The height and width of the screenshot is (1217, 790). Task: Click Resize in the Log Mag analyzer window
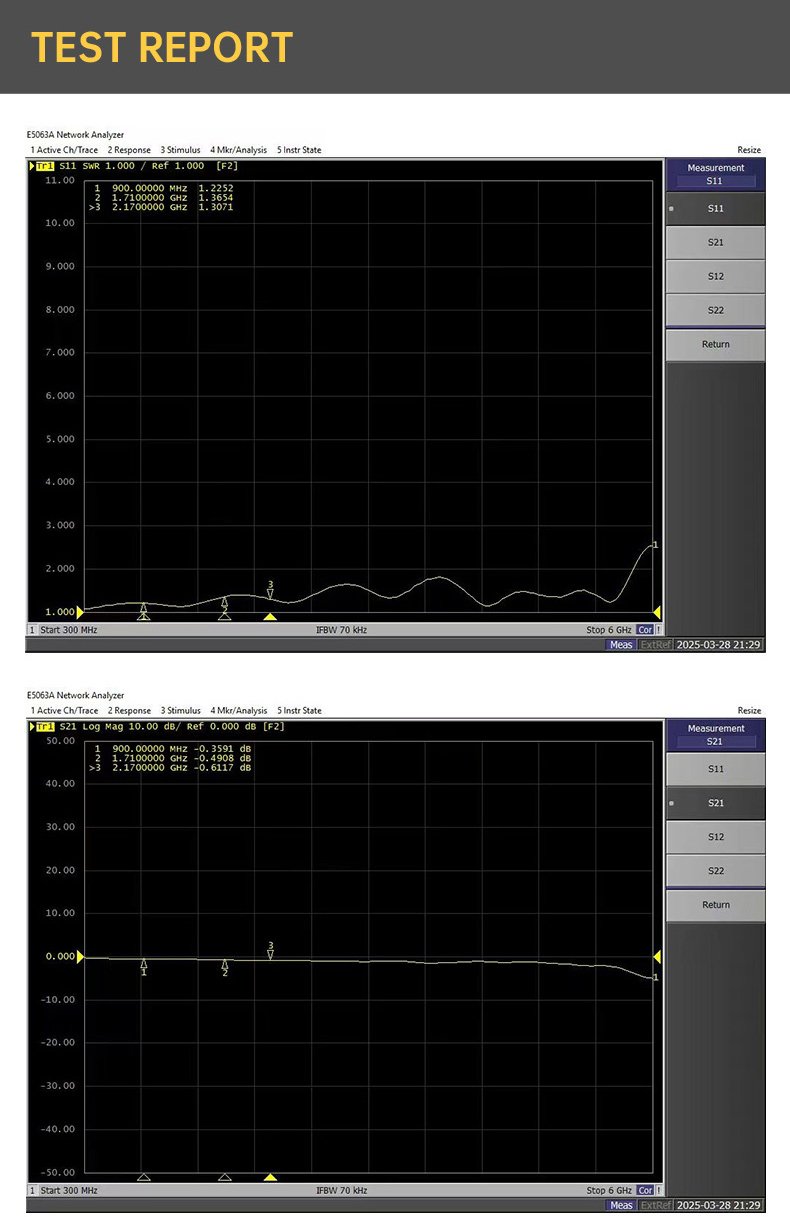749,711
